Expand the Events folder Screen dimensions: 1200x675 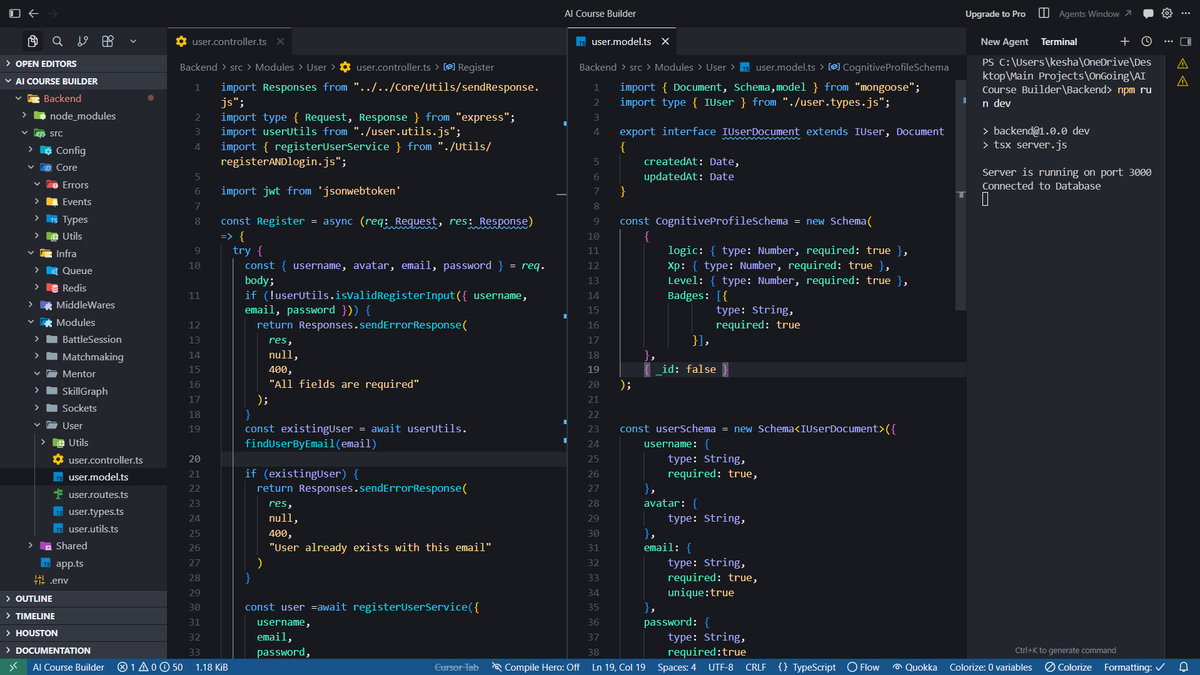tap(83, 202)
